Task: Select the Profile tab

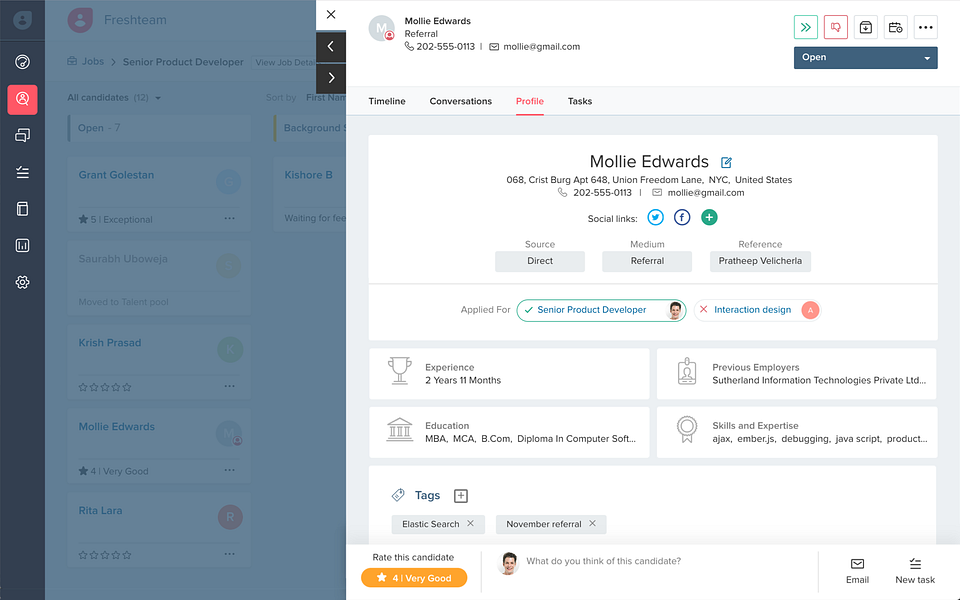Action: point(530,101)
